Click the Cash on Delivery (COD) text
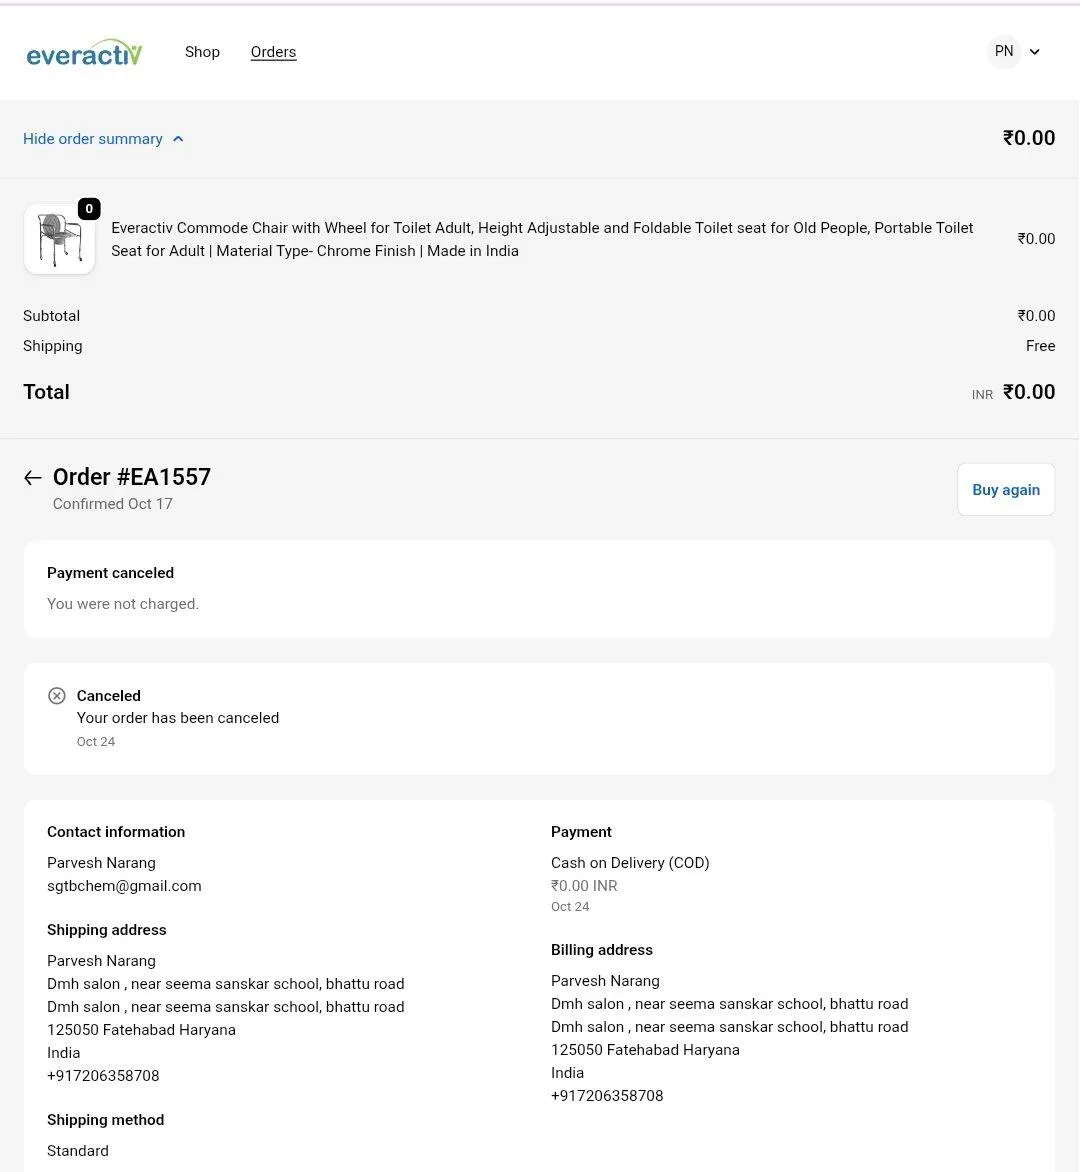 tap(630, 863)
